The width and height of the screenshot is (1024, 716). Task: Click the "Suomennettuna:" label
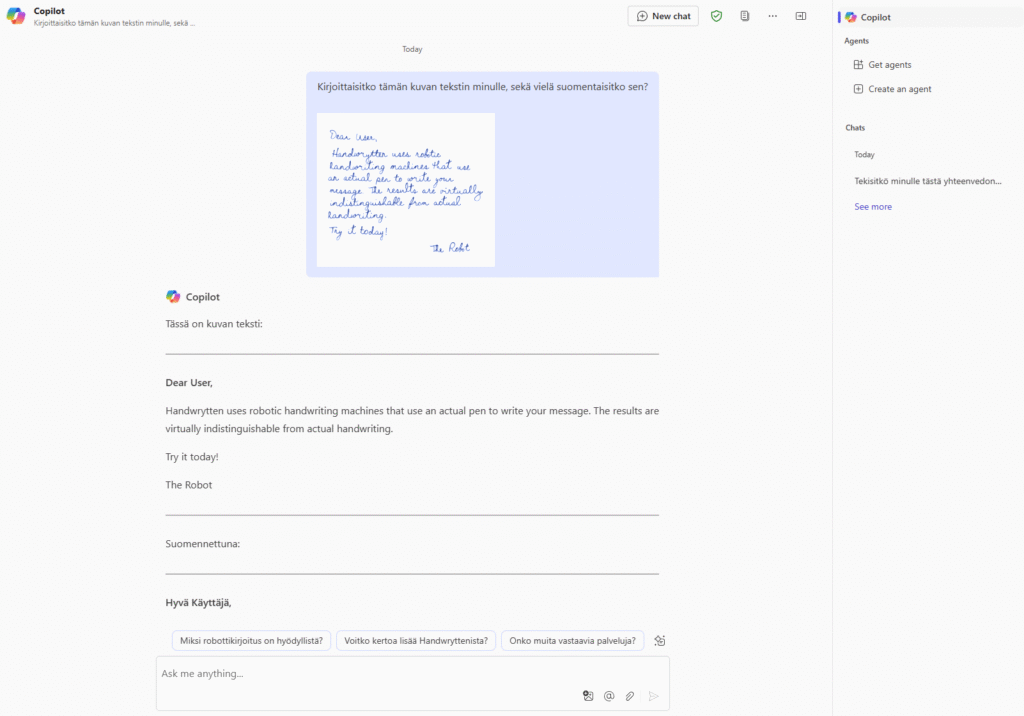pyautogui.click(x=202, y=544)
